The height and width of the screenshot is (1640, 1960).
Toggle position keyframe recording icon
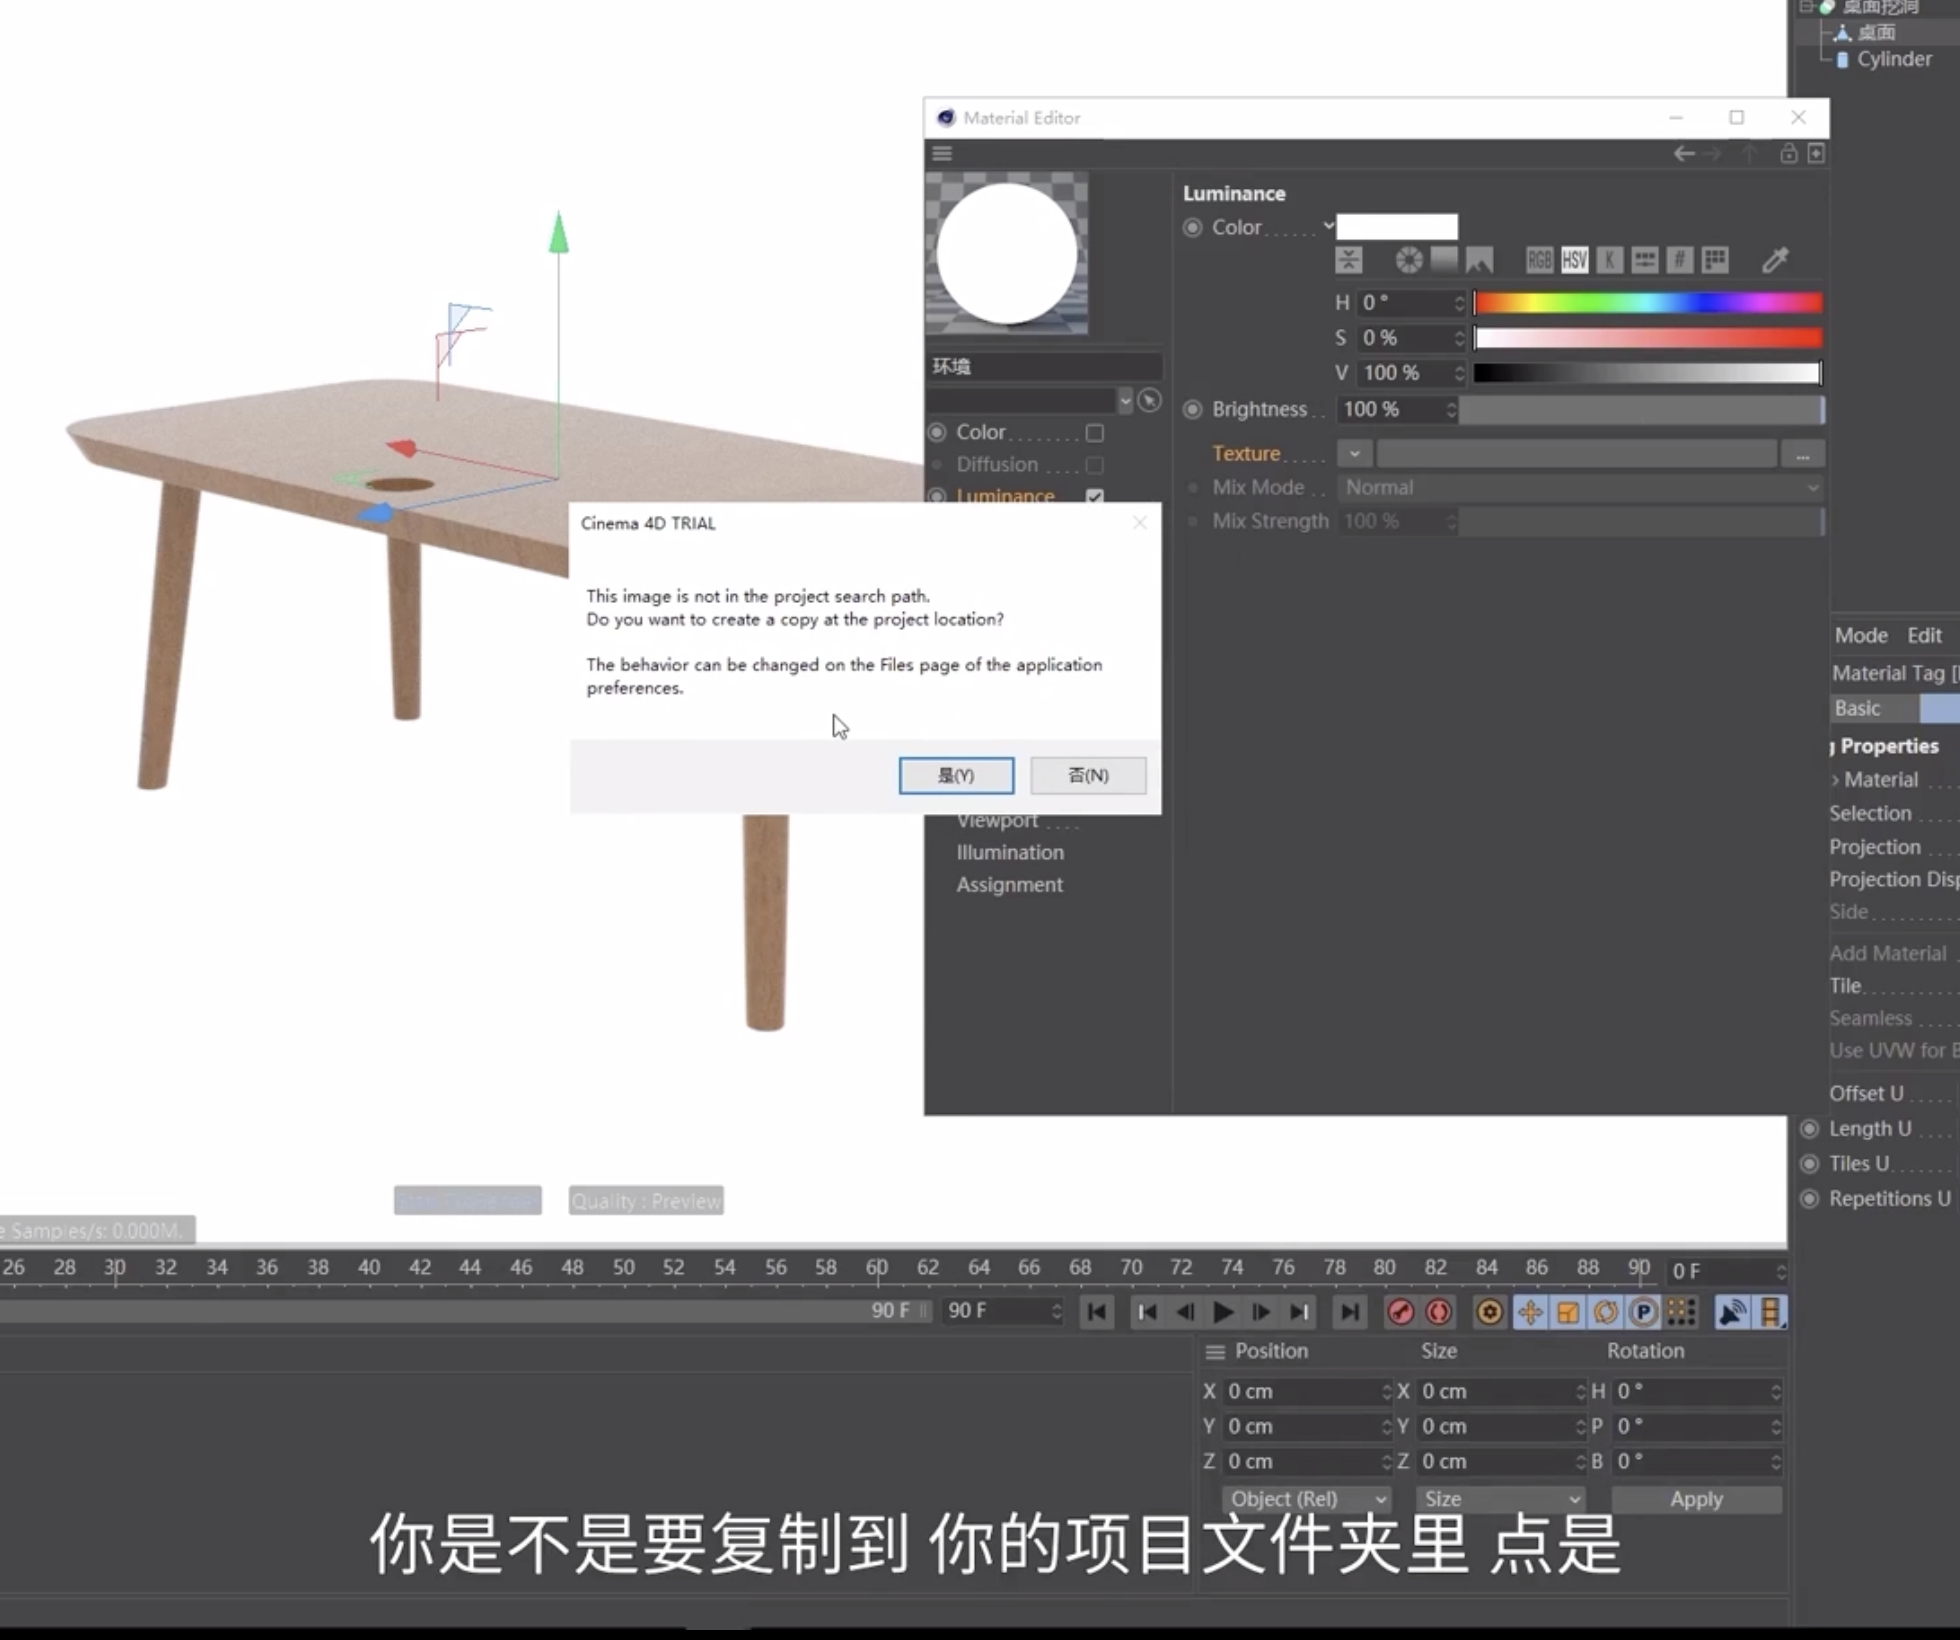click(1530, 1312)
